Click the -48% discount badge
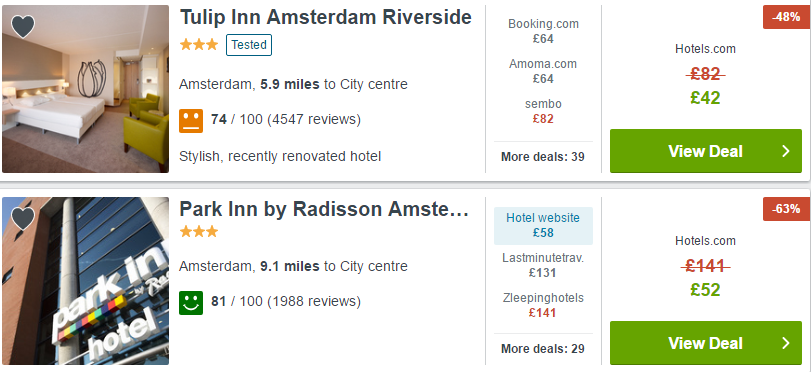 [787, 17]
